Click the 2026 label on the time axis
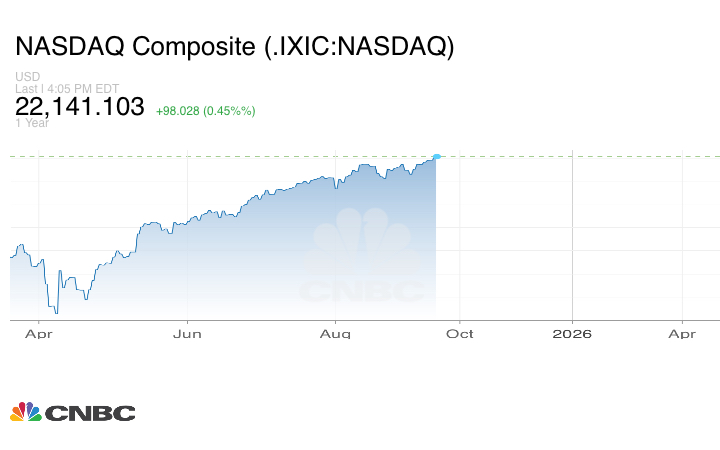The image size is (720, 450). point(571,334)
